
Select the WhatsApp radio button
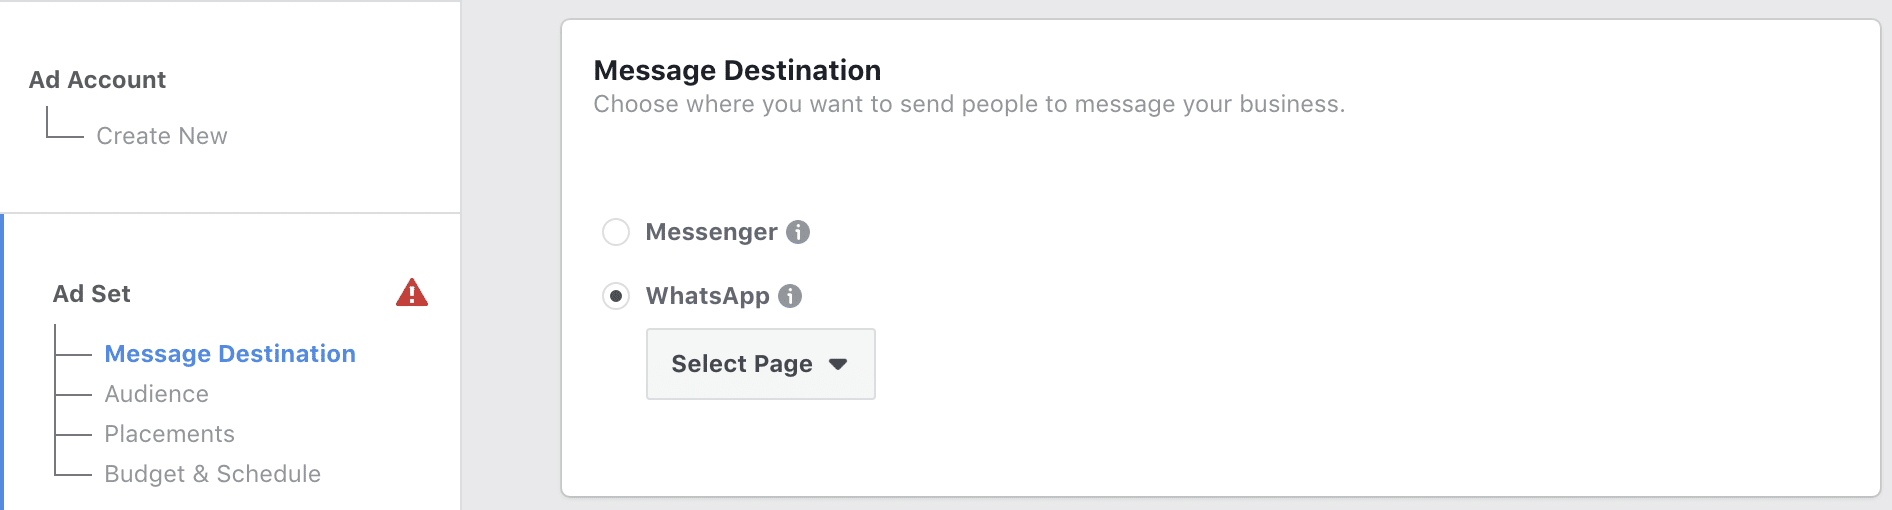pyautogui.click(x=616, y=296)
